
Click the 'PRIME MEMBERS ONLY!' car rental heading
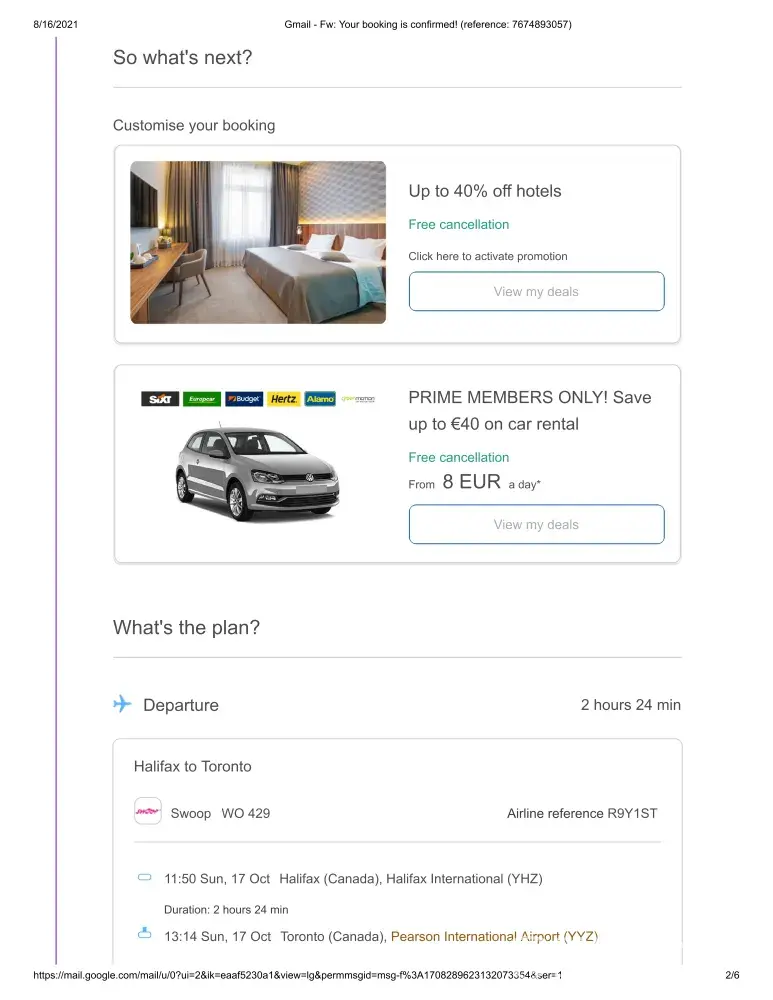point(529,397)
